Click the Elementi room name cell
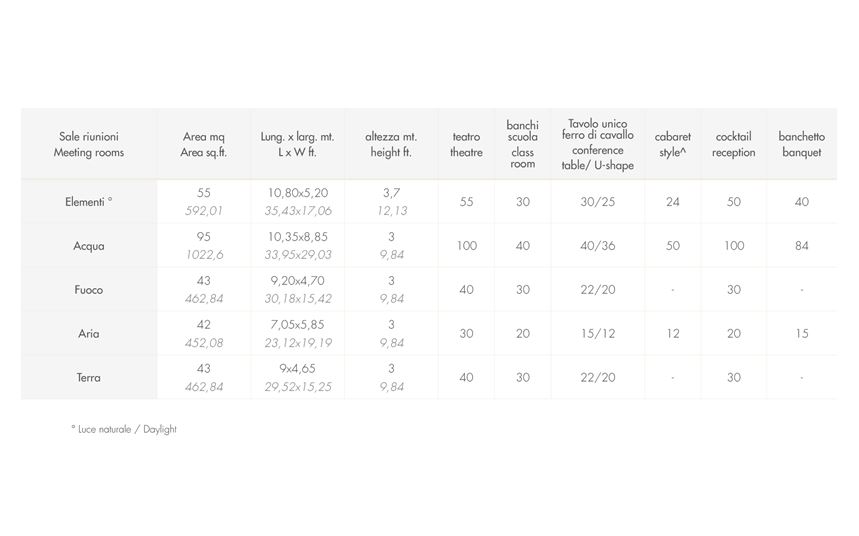The height and width of the screenshot is (536, 859). pyautogui.click(x=89, y=202)
